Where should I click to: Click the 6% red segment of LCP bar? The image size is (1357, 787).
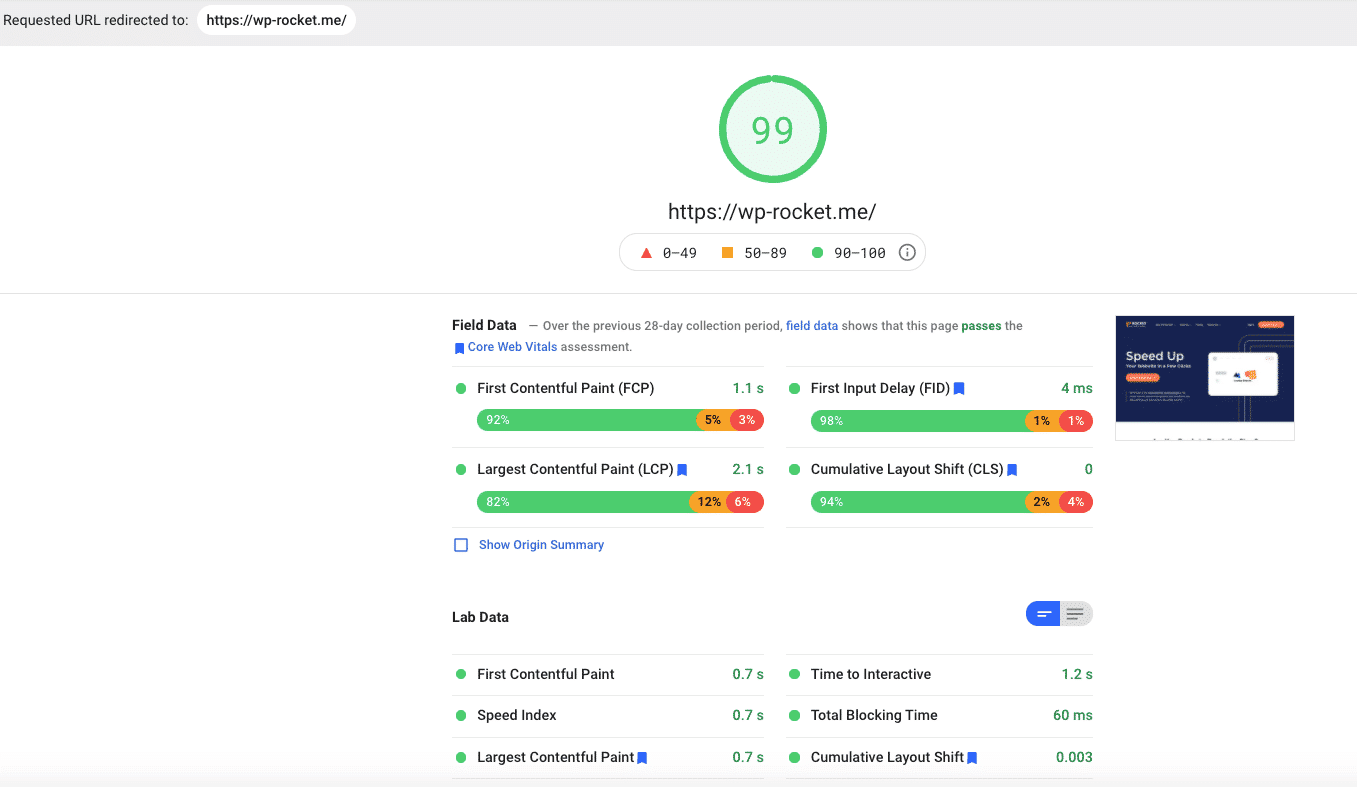coord(744,502)
